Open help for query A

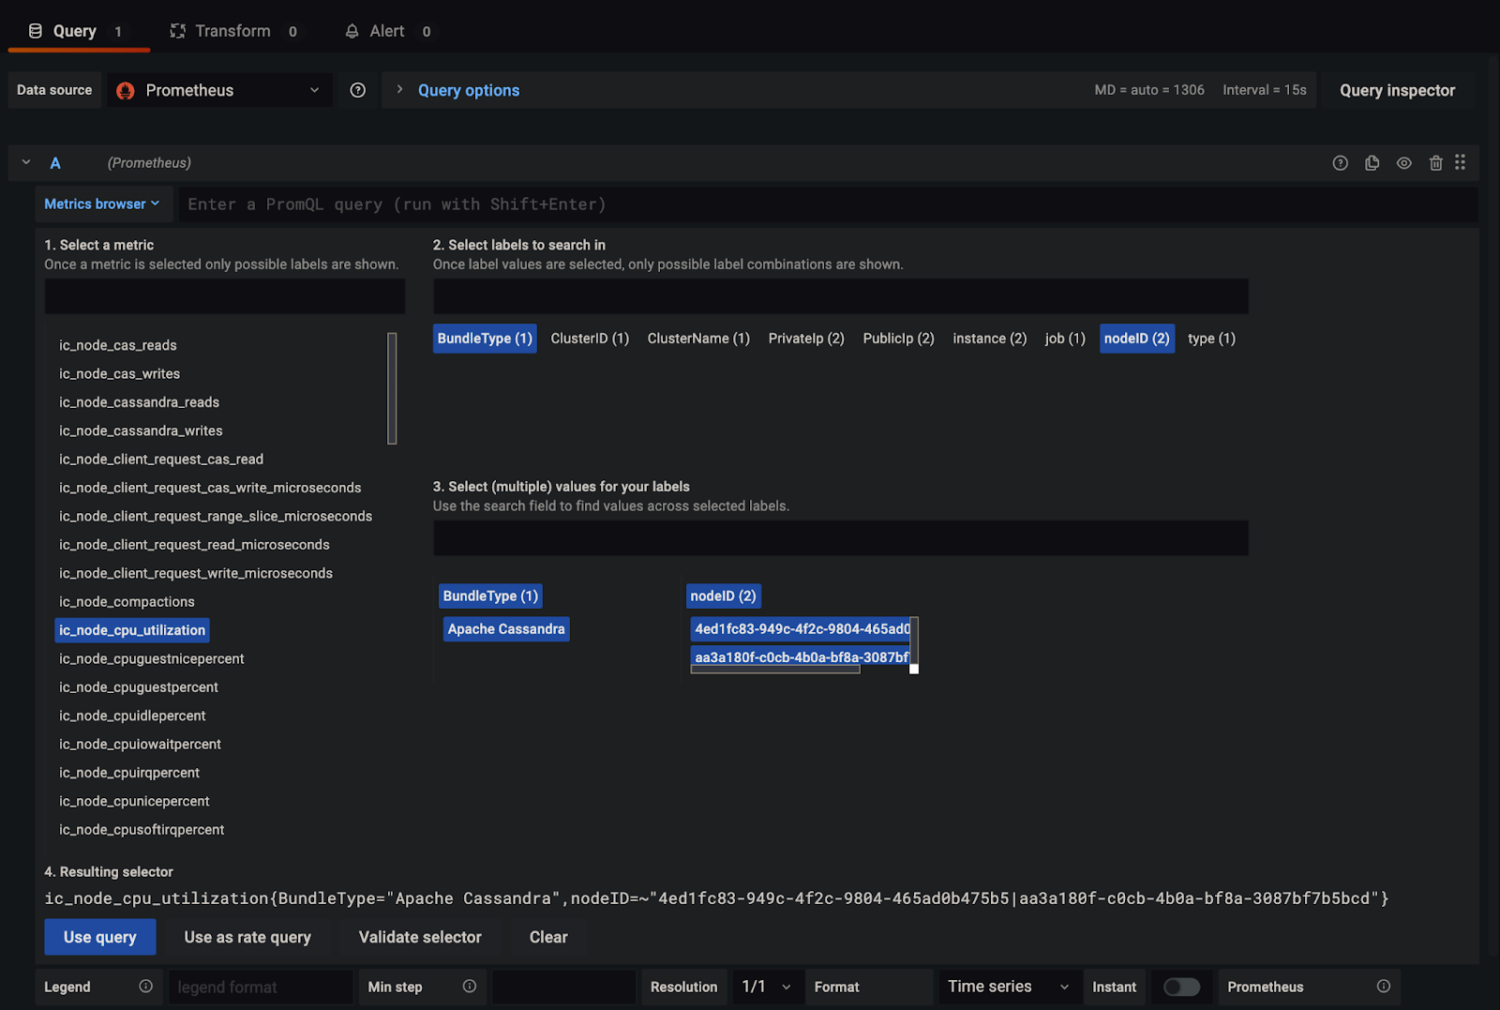click(x=1340, y=162)
